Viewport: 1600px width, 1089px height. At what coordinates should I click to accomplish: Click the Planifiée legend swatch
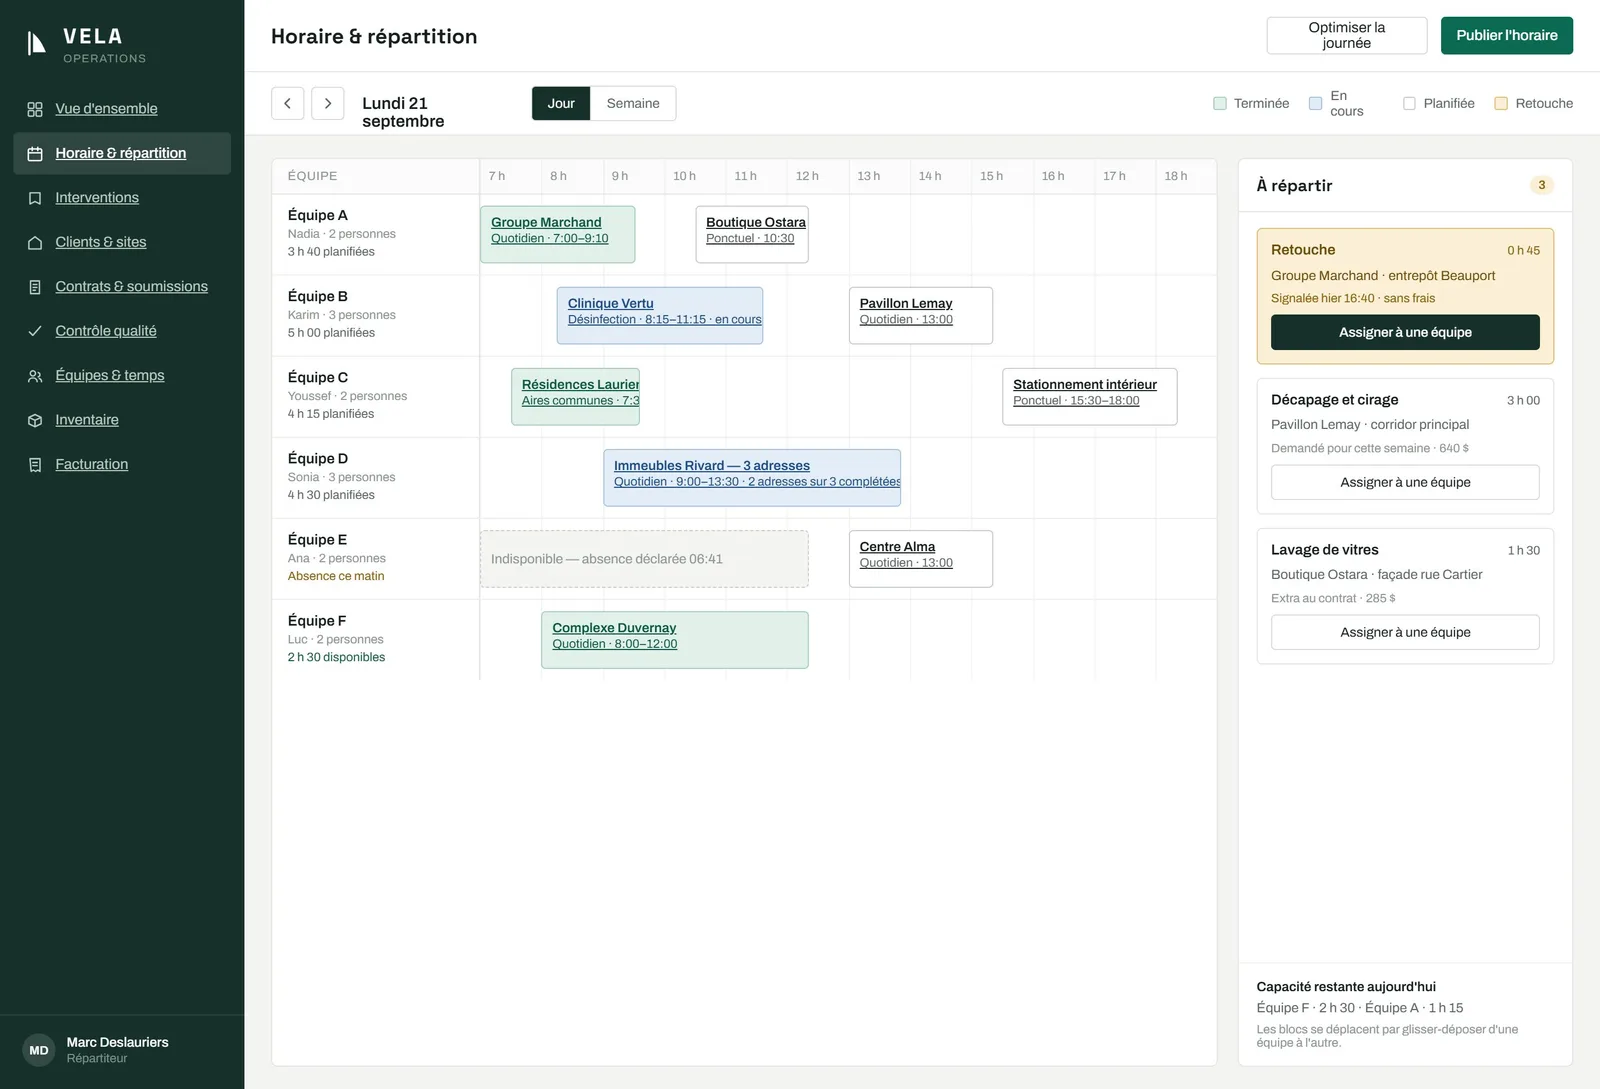(1410, 103)
